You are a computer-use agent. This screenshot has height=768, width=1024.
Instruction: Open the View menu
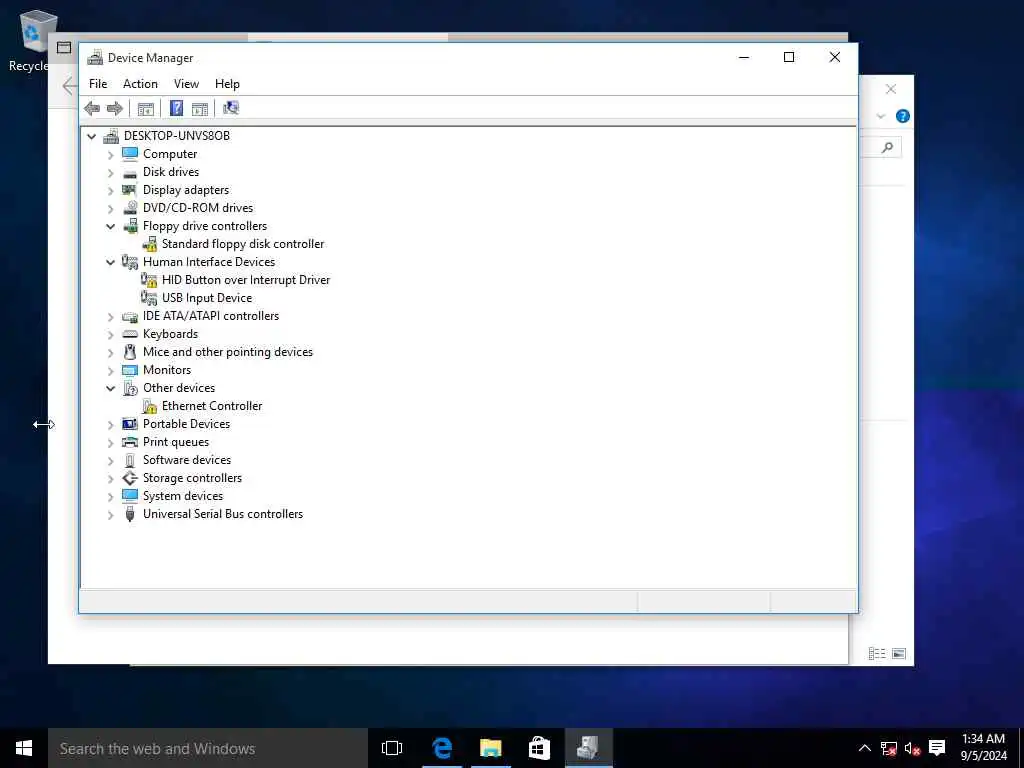[186, 84]
